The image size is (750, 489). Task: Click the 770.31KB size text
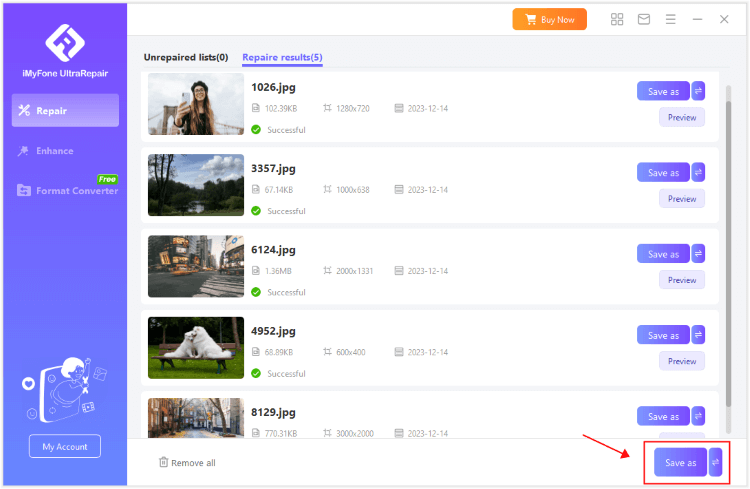tap(281, 433)
